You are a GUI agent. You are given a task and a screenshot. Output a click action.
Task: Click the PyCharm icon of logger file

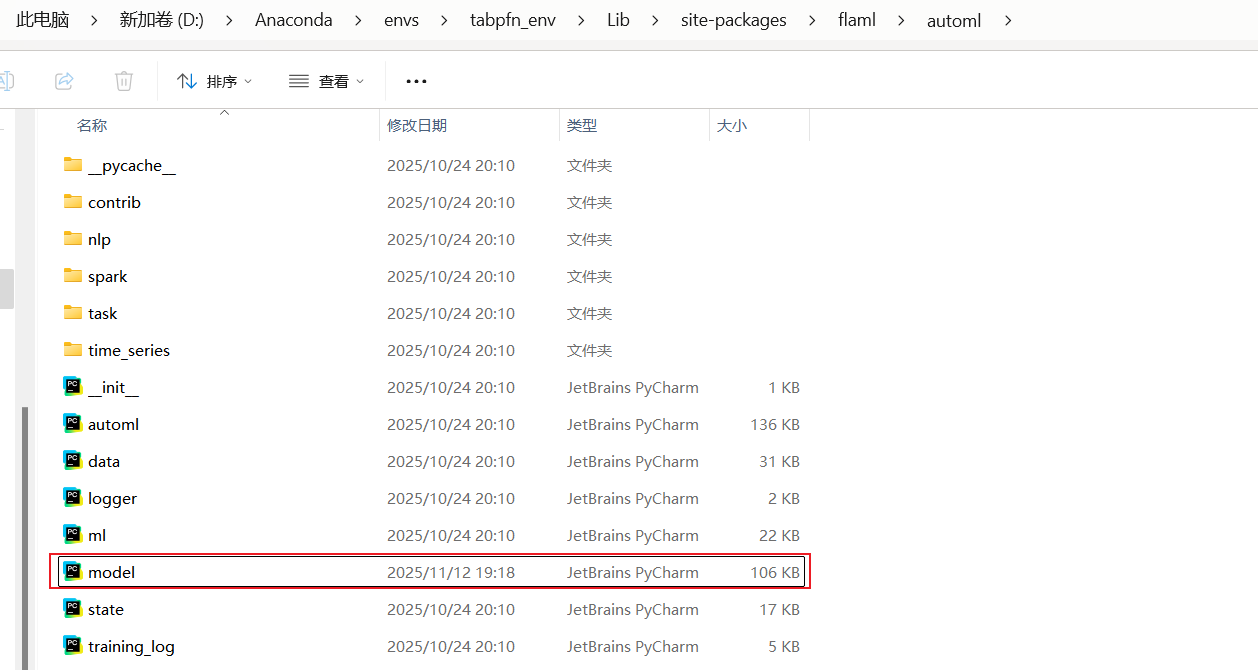click(x=72, y=498)
